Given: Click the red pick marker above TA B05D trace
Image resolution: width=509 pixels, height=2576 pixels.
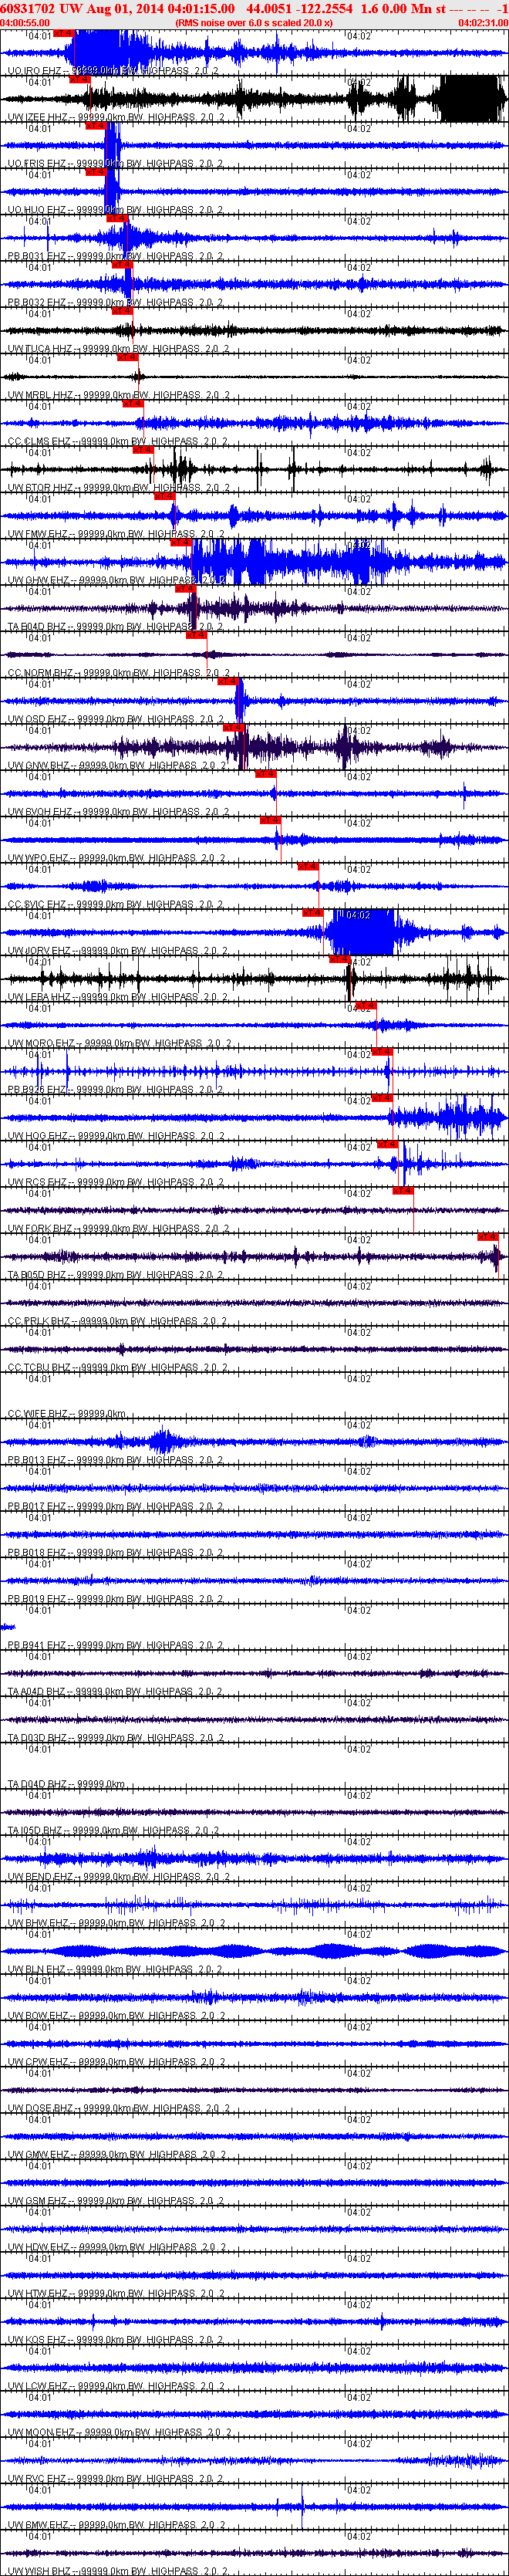Looking at the screenshot, I should (x=488, y=1238).
